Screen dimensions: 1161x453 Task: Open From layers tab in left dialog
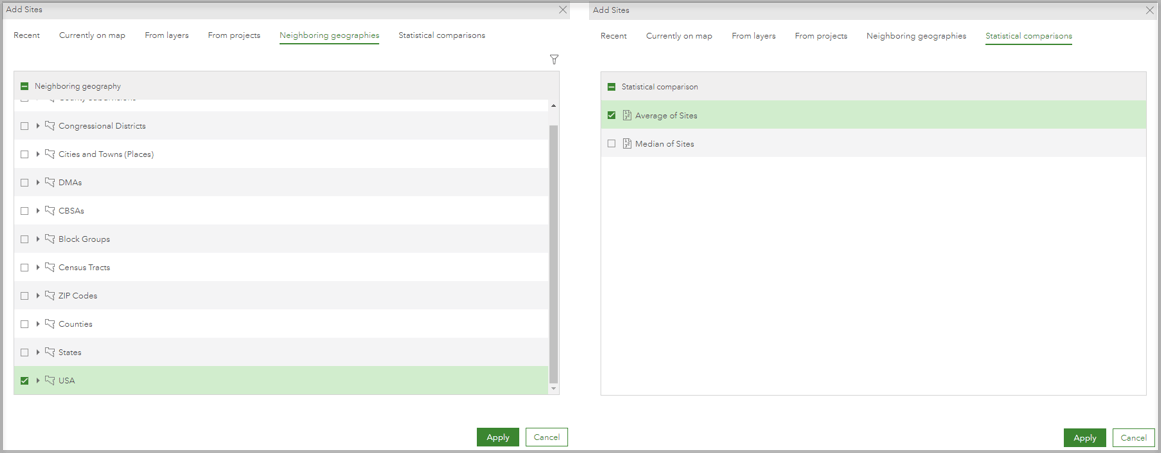tap(167, 36)
